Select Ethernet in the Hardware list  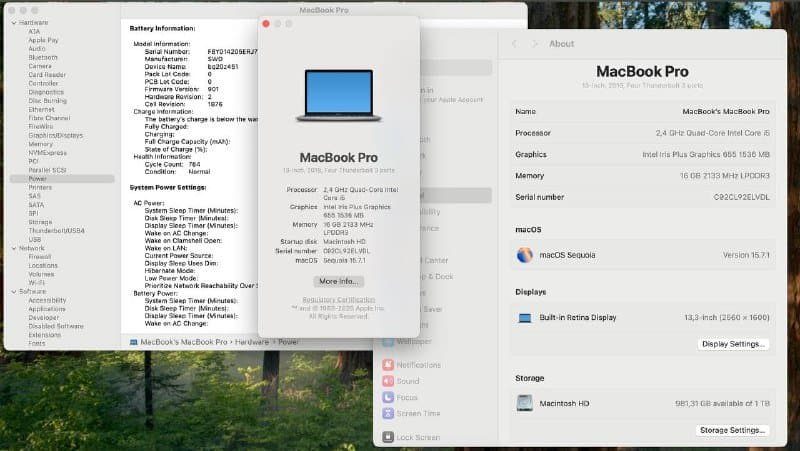pyautogui.click(x=41, y=109)
